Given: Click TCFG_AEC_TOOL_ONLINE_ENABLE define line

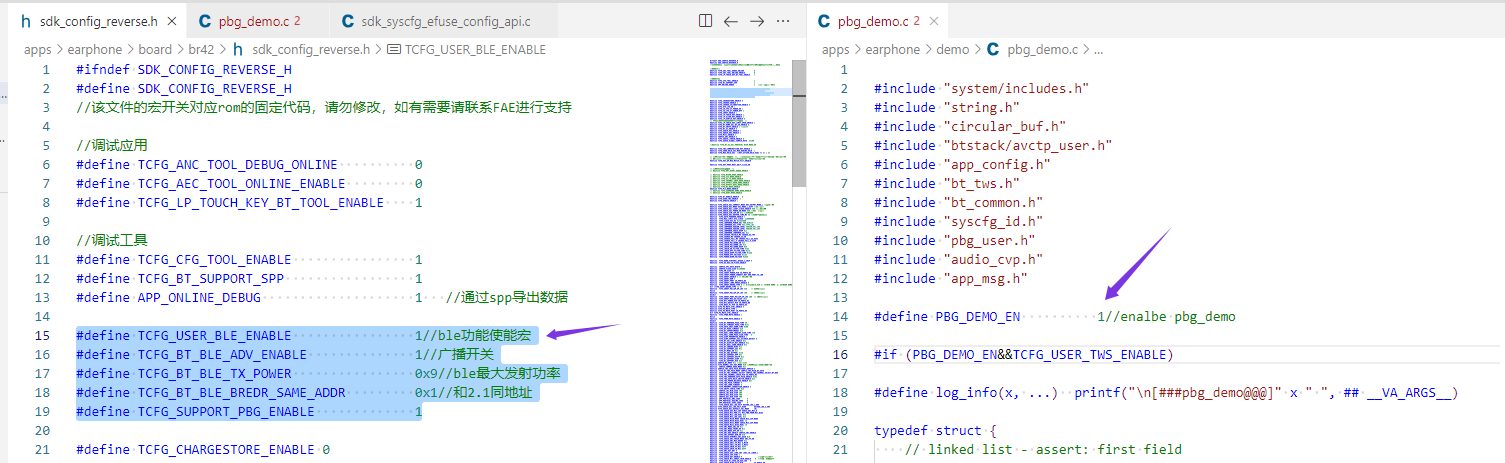Looking at the screenshot, I should coord(249,183).
